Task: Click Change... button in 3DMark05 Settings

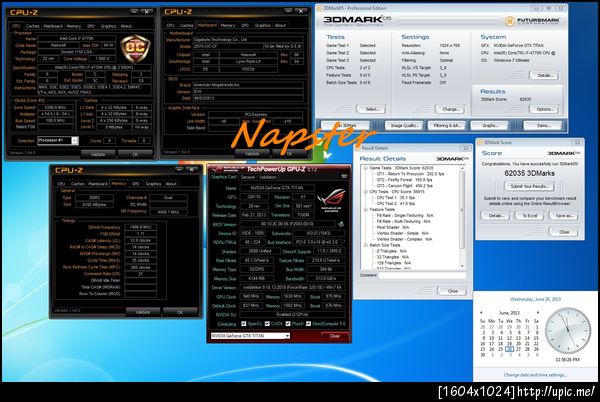Action: [x=450, y=109]
